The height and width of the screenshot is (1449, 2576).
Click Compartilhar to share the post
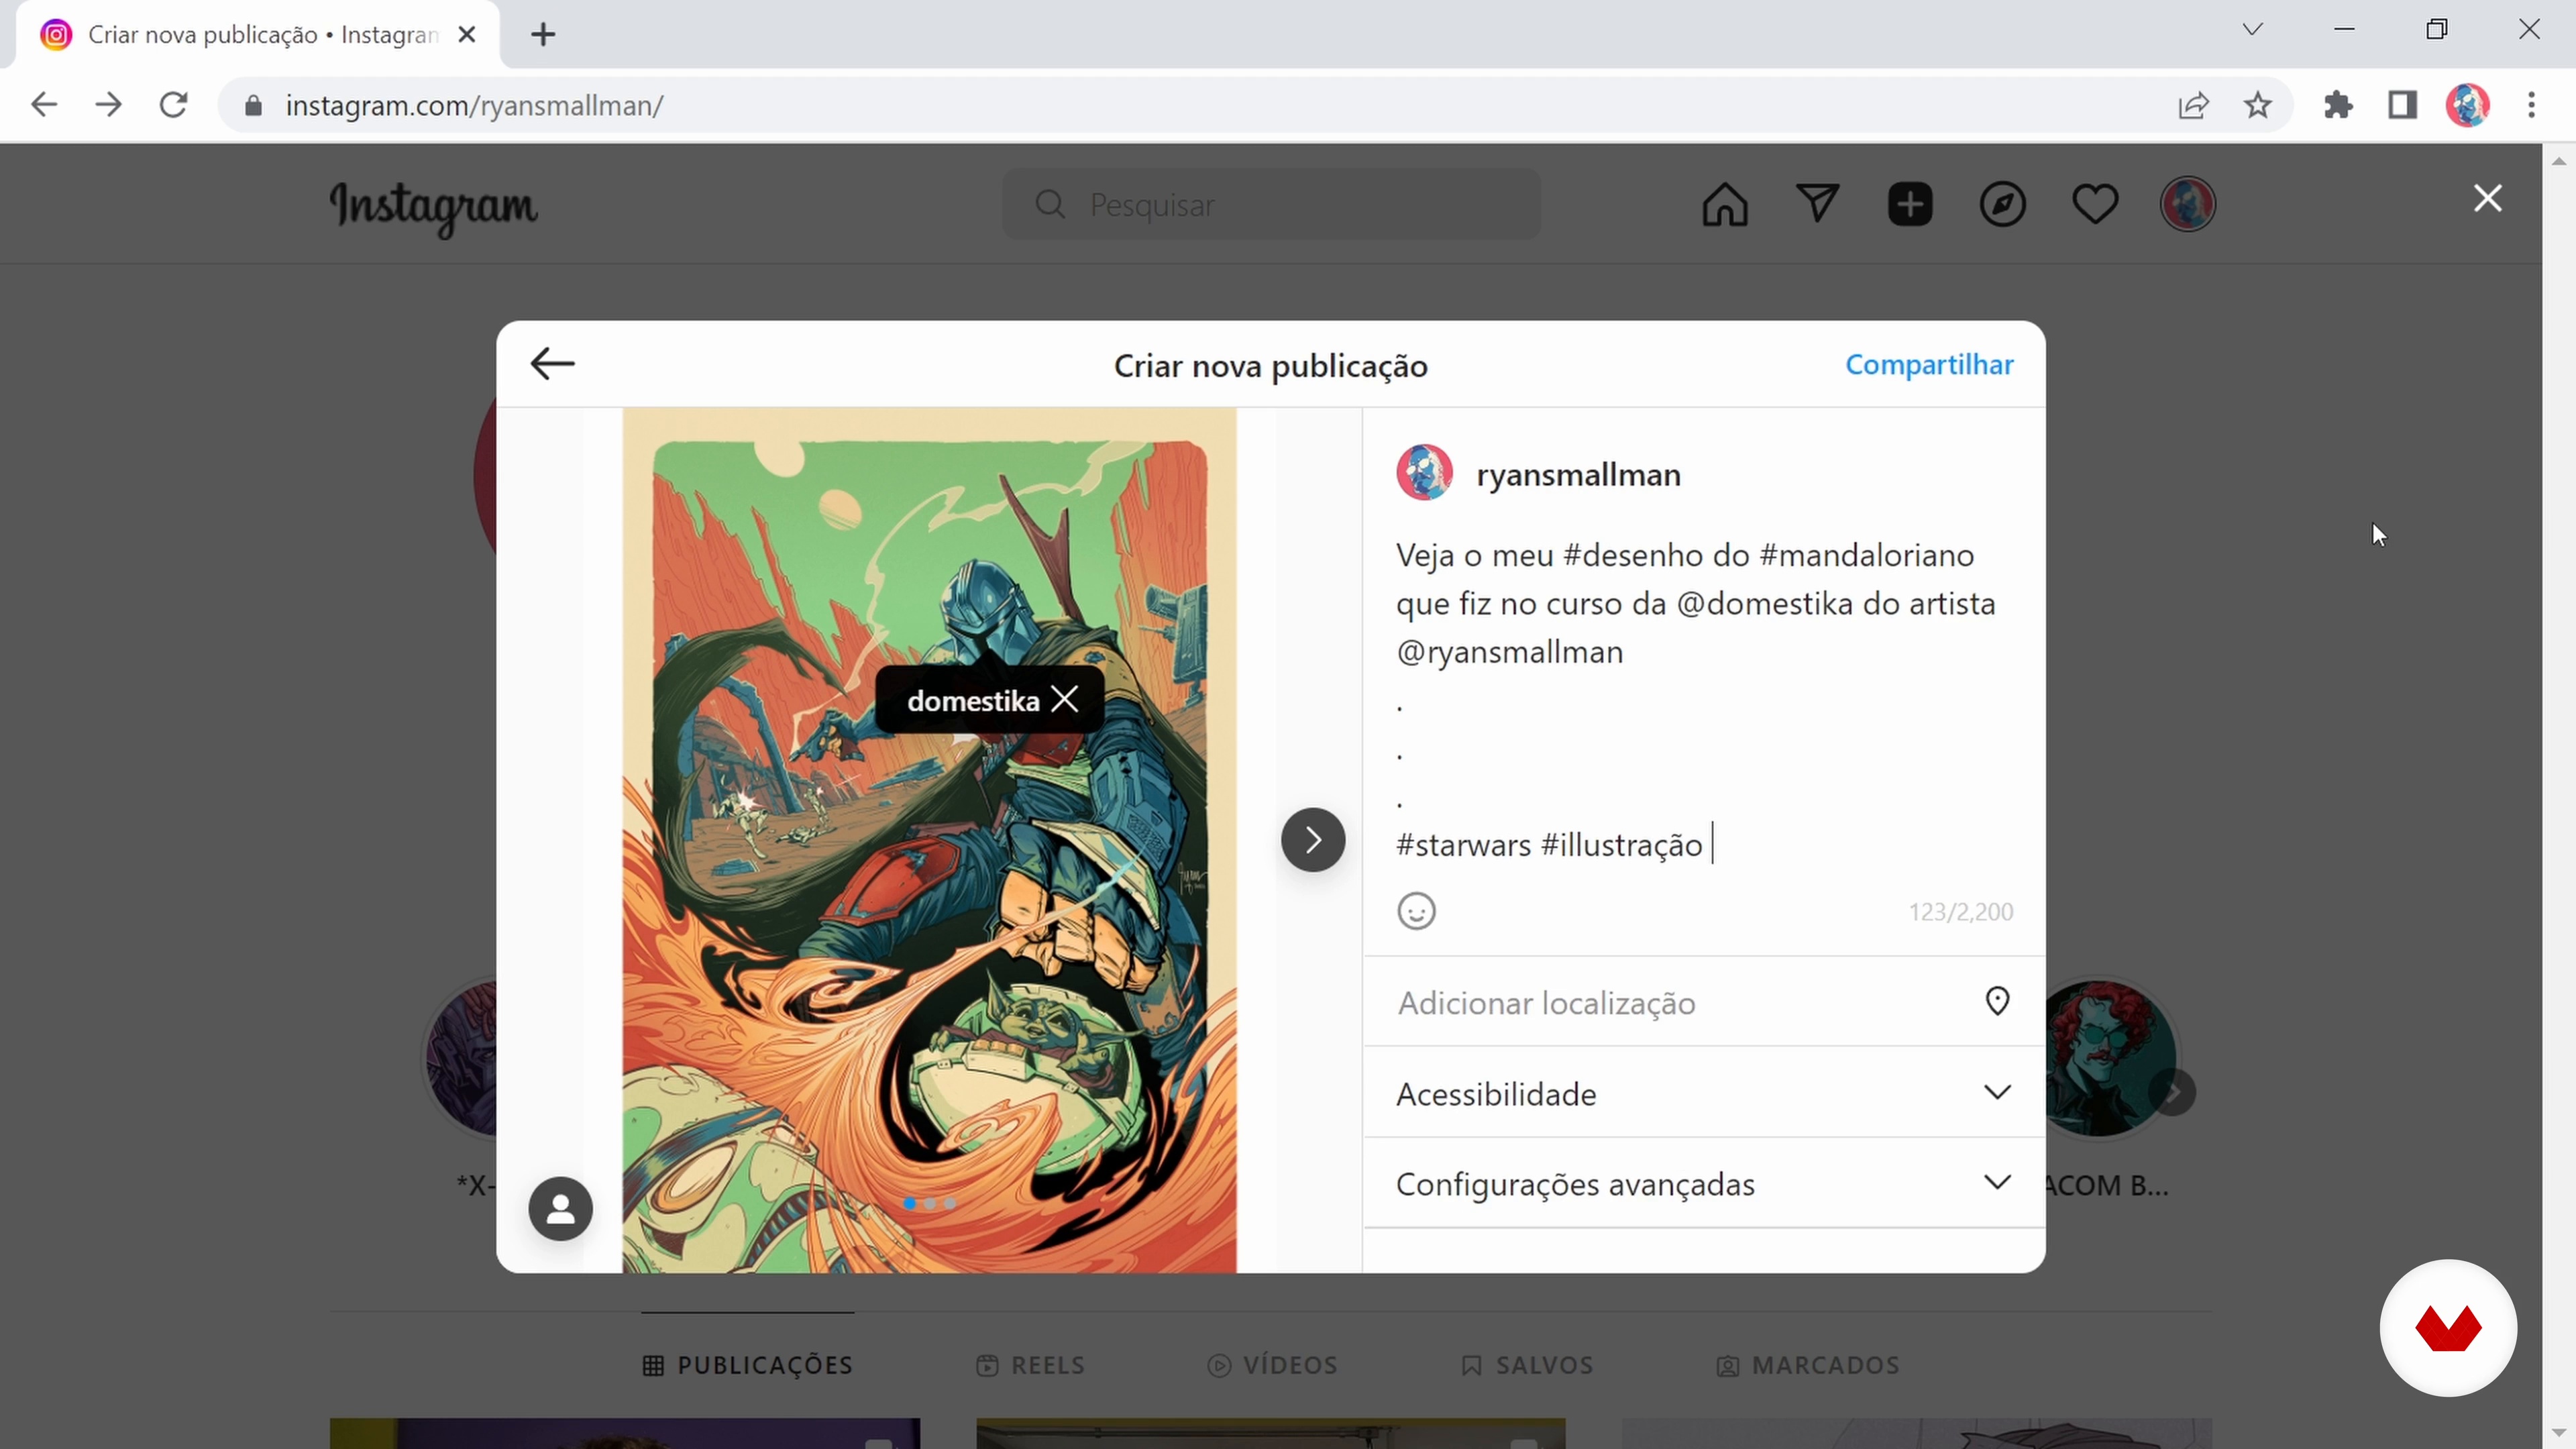pos(1929,365)
